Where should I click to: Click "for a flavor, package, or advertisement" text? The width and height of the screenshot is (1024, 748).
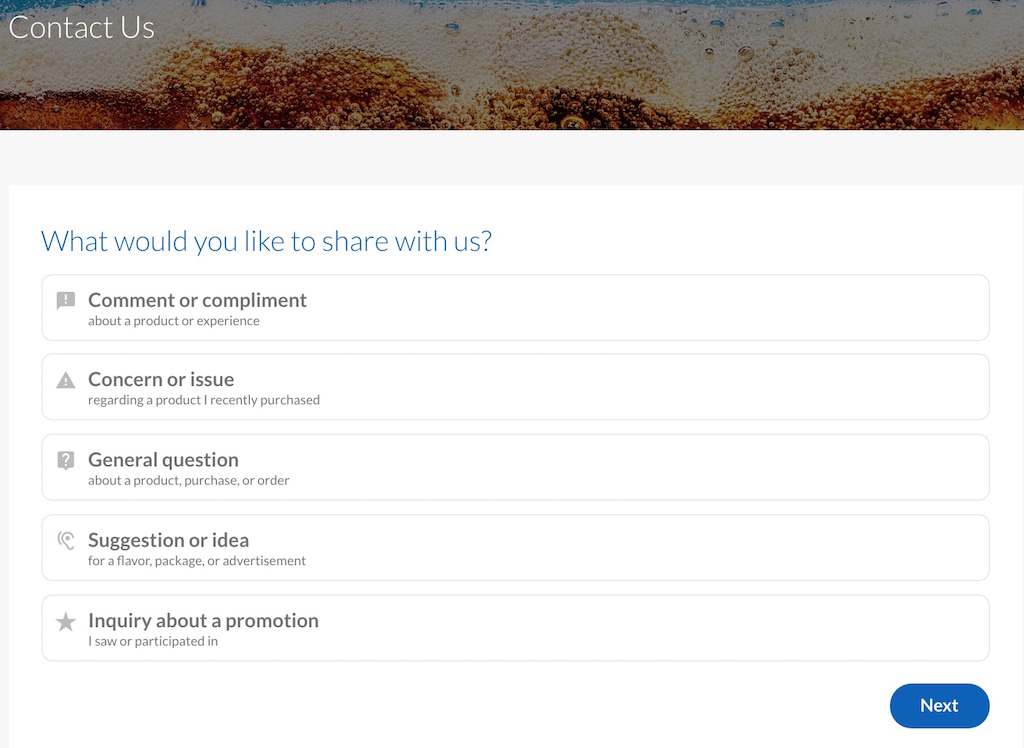tap(197, 561)
